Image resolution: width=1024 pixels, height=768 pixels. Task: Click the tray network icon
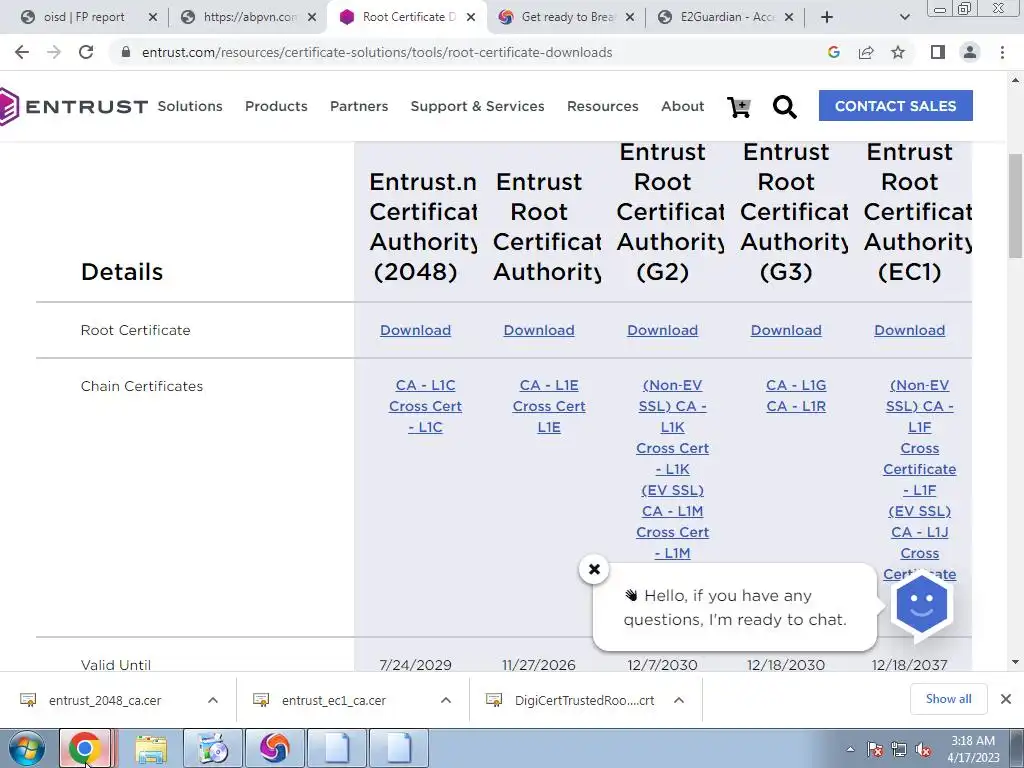(899, 749)
